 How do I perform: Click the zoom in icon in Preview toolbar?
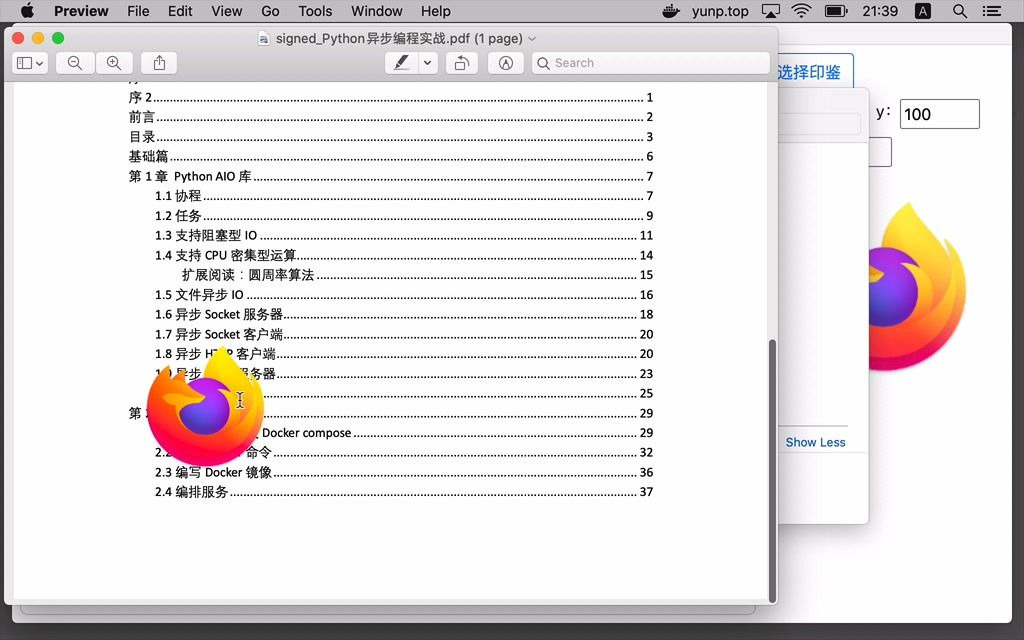tap(116, 63)
